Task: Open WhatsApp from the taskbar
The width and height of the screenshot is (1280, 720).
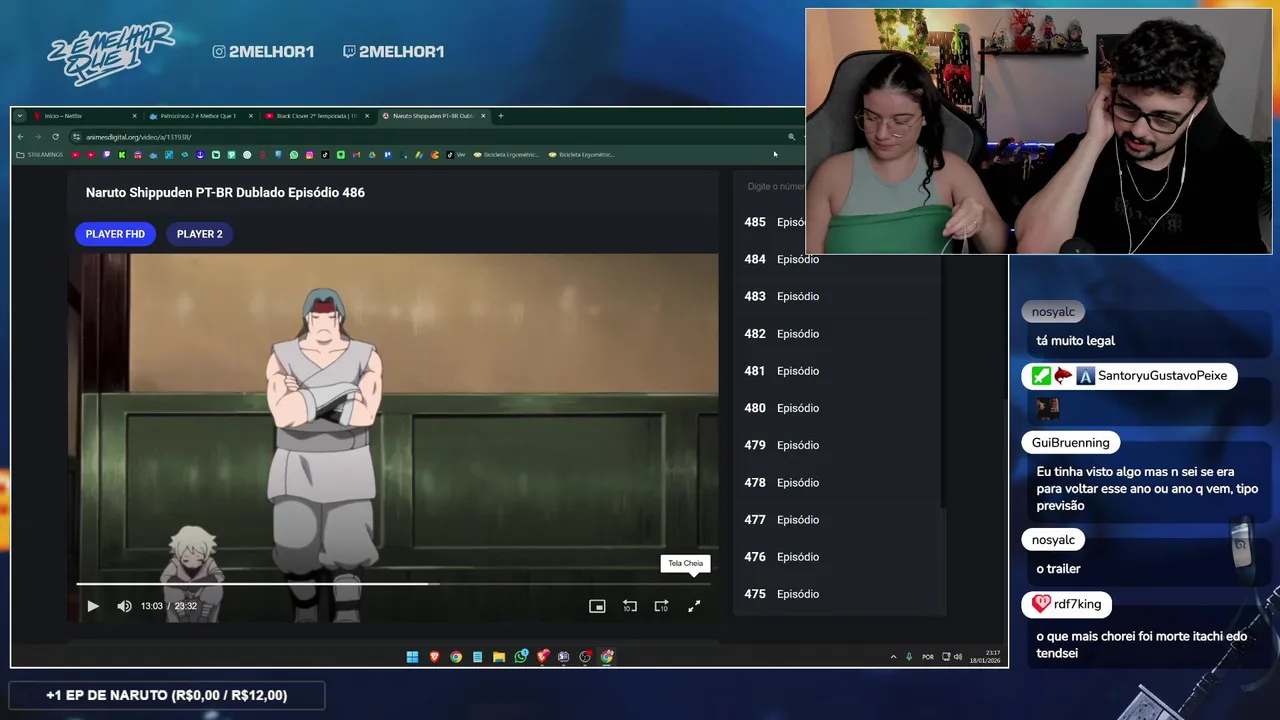Action: coord(521,657)
